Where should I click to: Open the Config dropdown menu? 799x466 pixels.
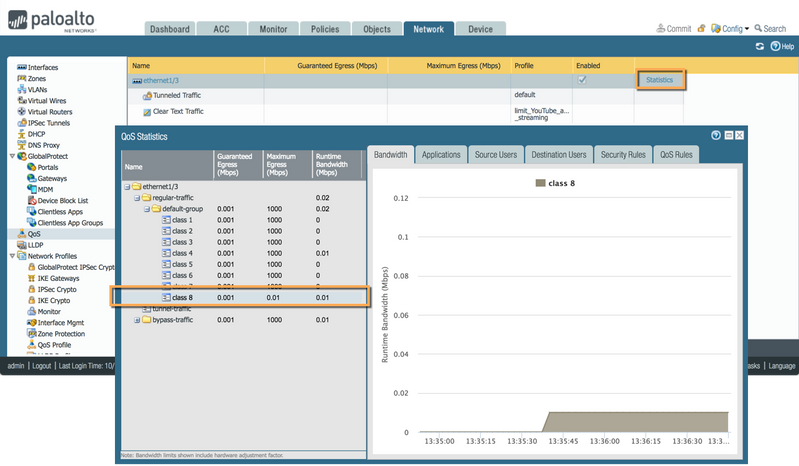(x=731, y=29)
